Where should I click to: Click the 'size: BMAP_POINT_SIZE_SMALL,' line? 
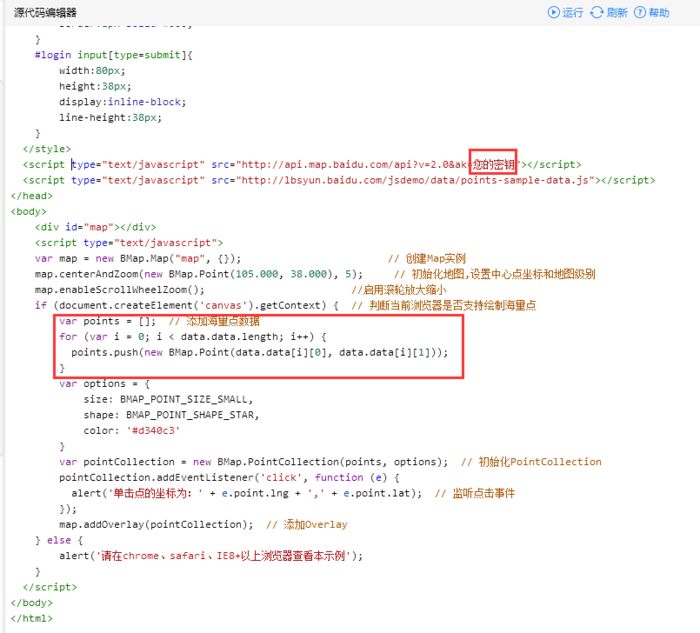point(168,399)
